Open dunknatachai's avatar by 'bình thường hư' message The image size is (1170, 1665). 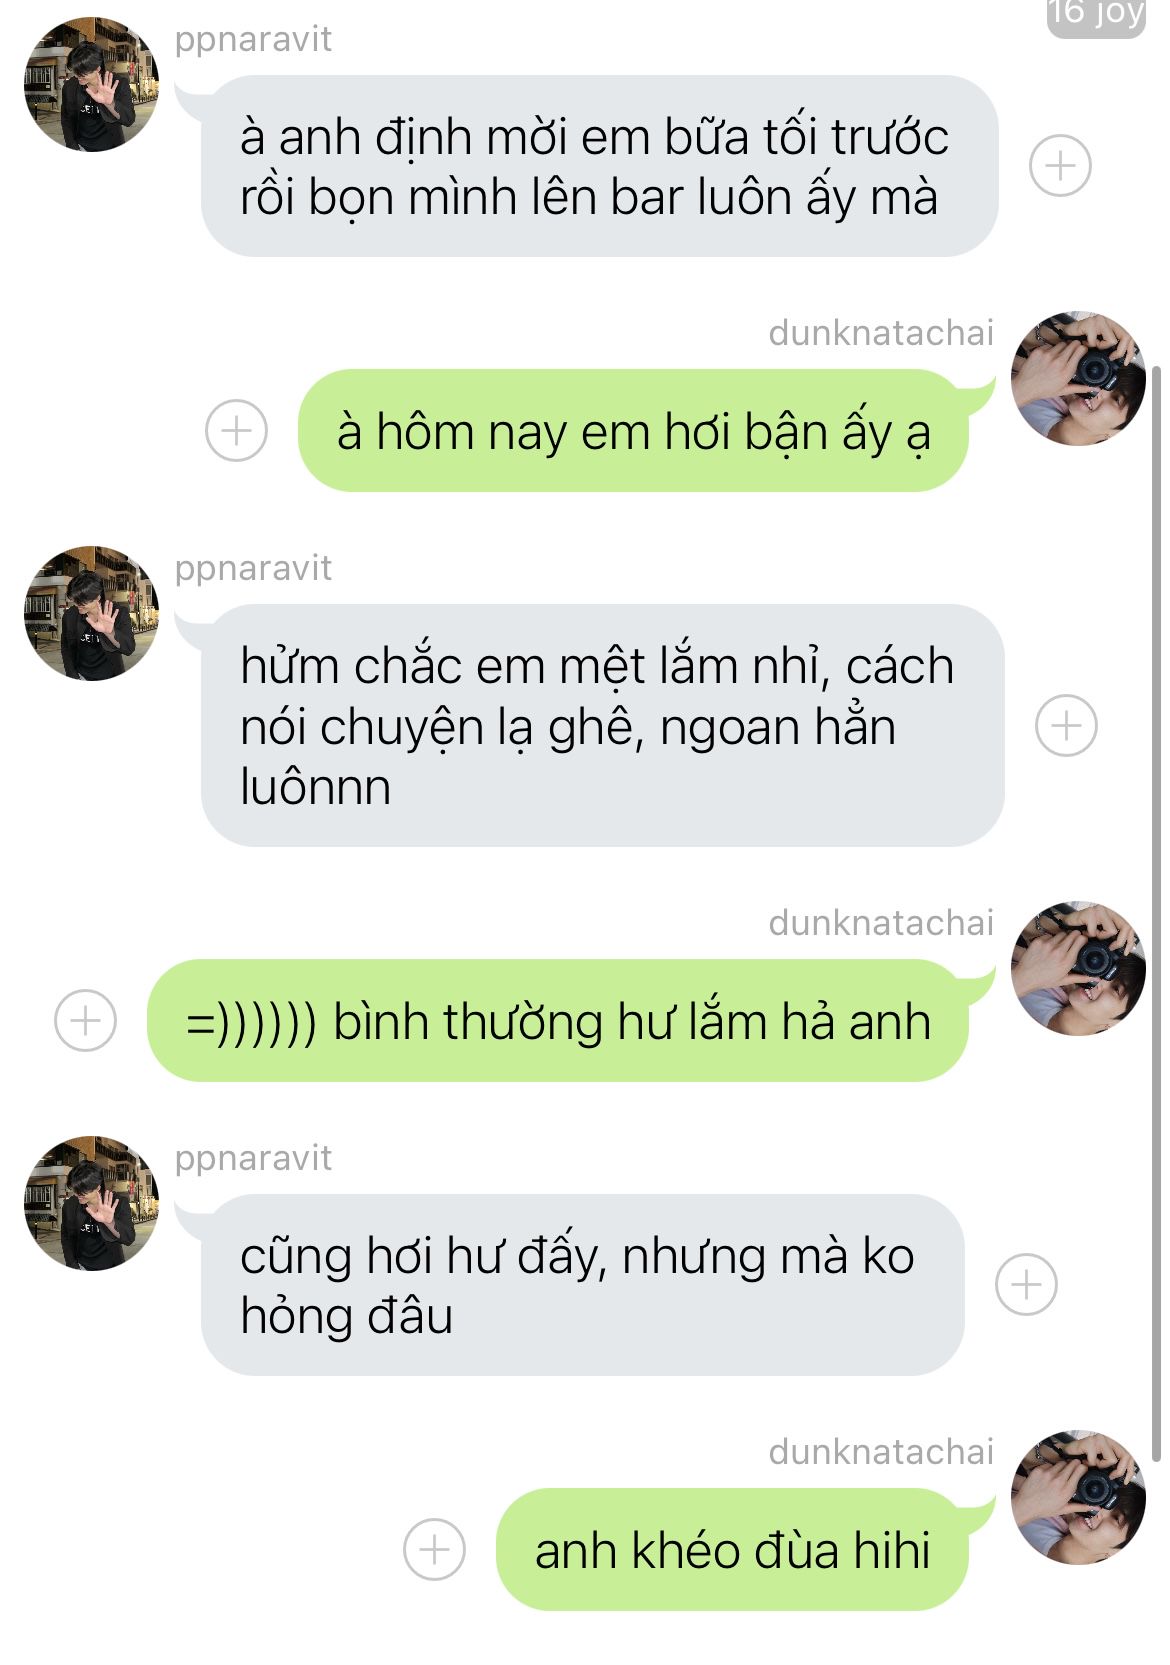point(1079,968)
